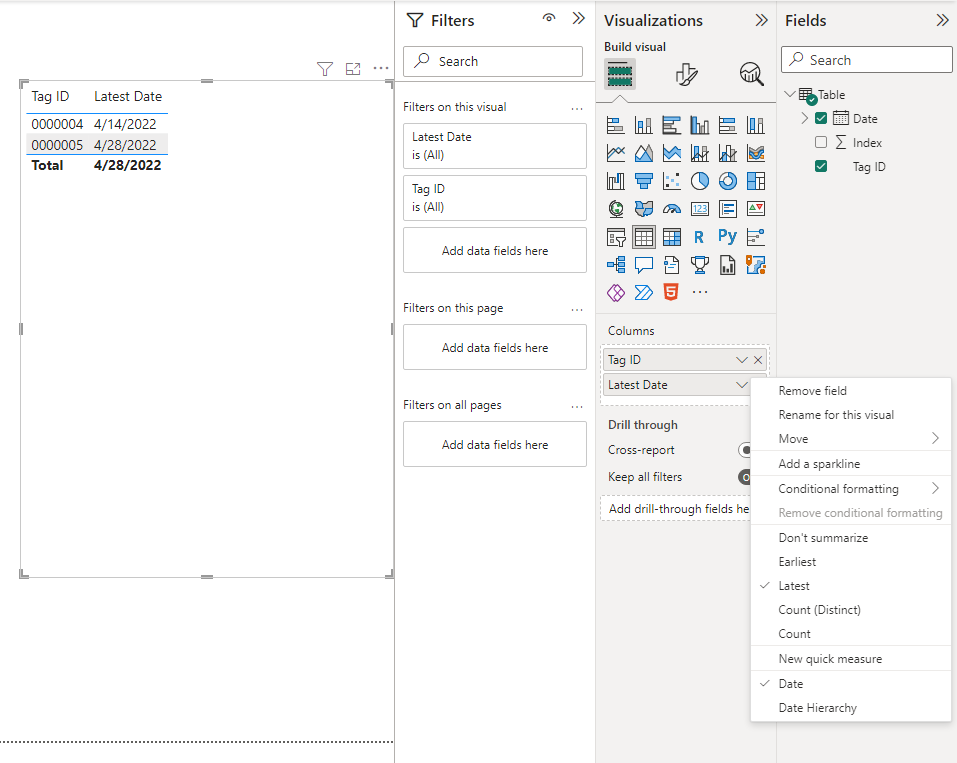The image size is (957, 763).
Task: Collapse the Fields pane
Action: (942, 20)
